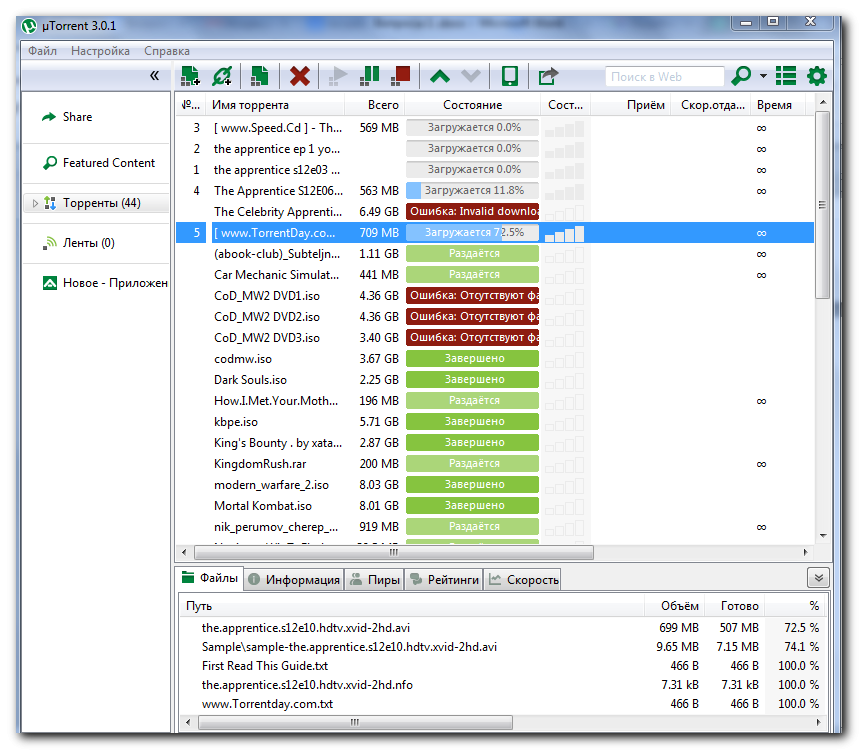
Task: Click the Remote device icon
Action: pyautogui.click(x=510, y=76)
